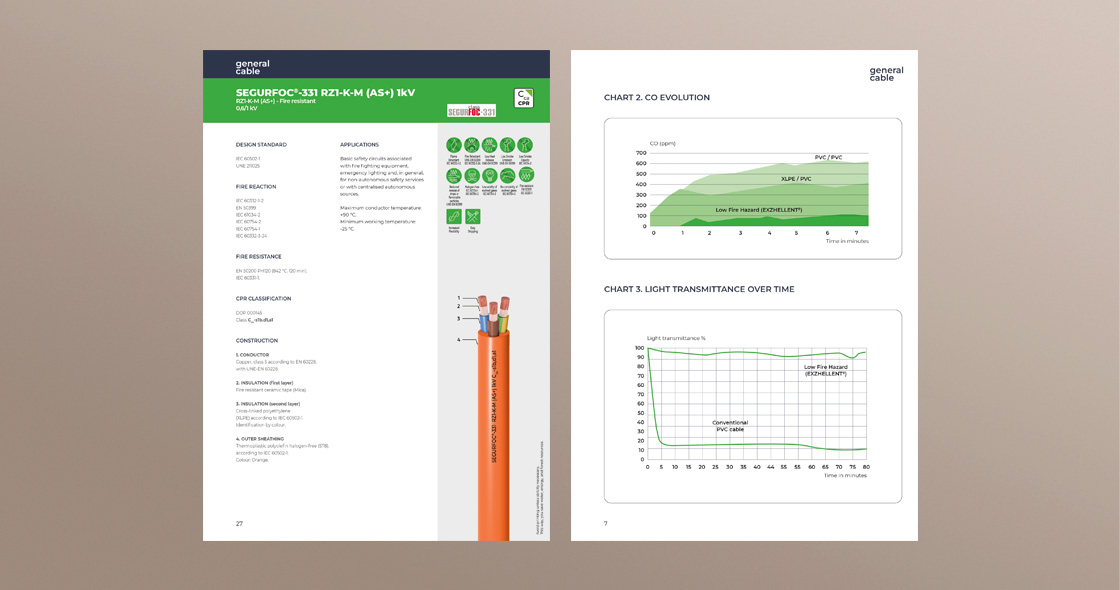The height and width of the screenshot is (590, 1120).
Task: Click the Conventional PVC cable curve label
Action: [730, 426]
